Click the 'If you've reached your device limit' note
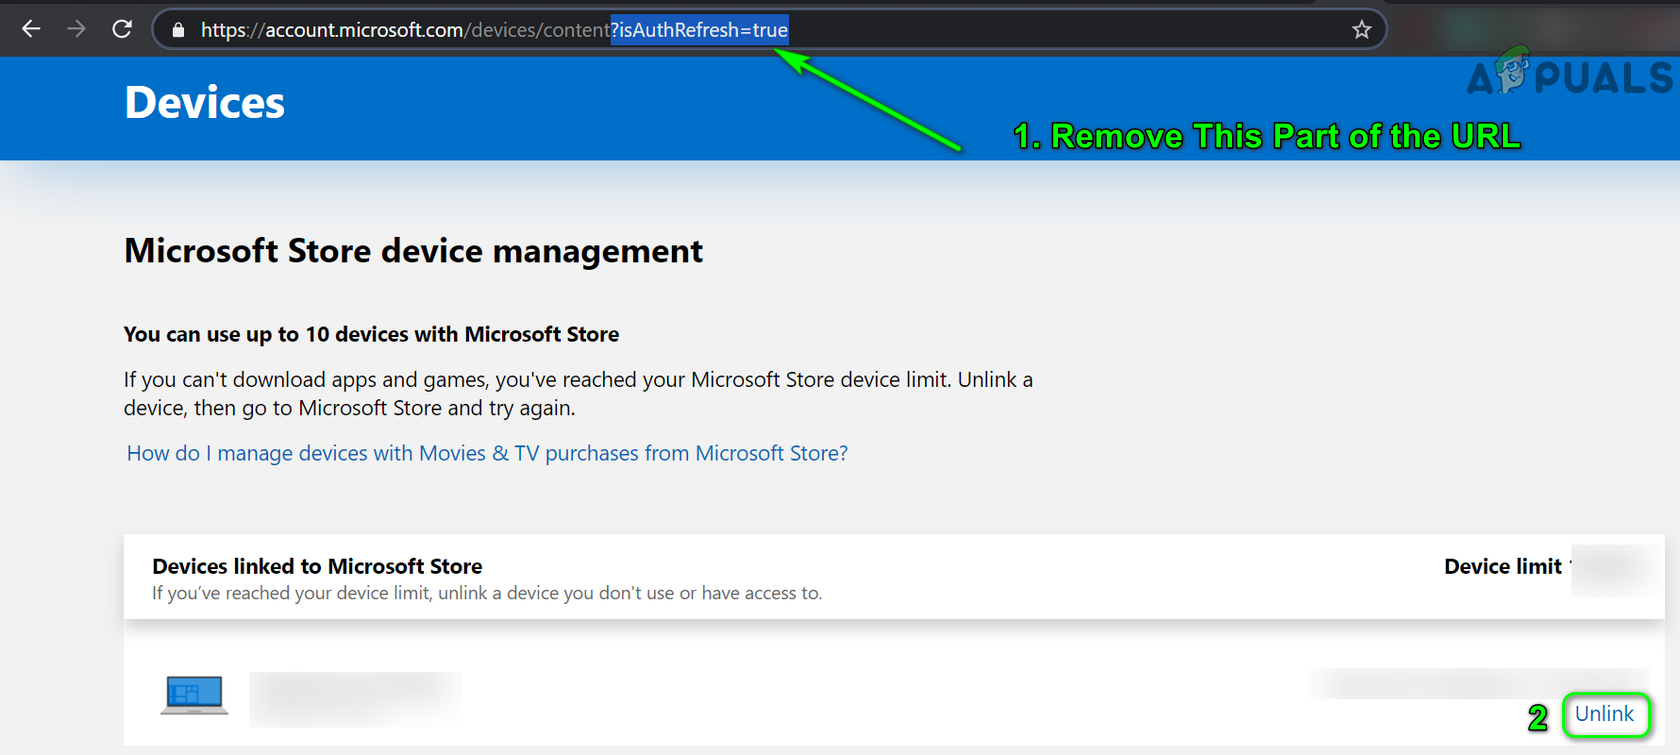 coord(487,593)
